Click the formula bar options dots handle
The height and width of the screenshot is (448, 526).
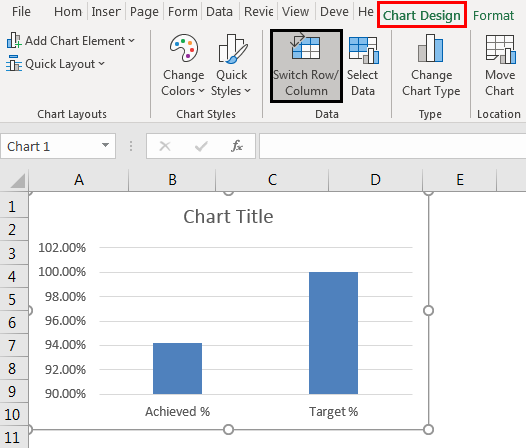click(131, 146)
